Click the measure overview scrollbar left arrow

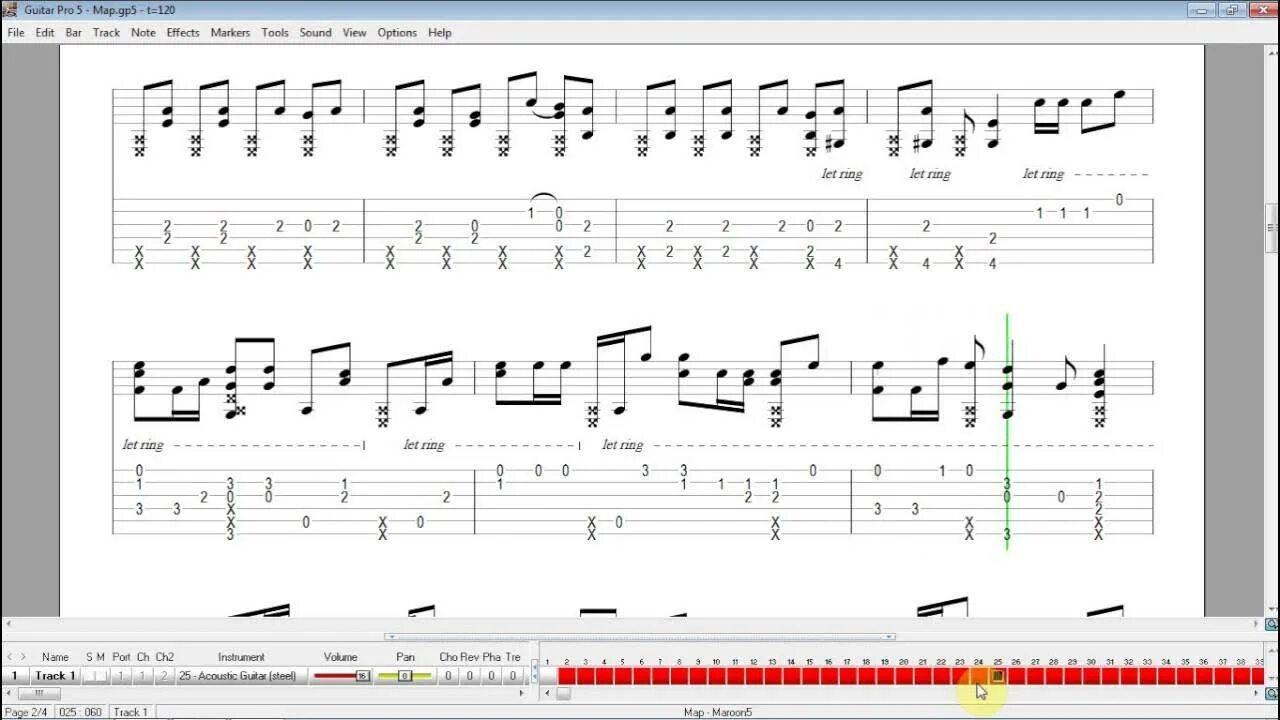click(x=545, y=693)
